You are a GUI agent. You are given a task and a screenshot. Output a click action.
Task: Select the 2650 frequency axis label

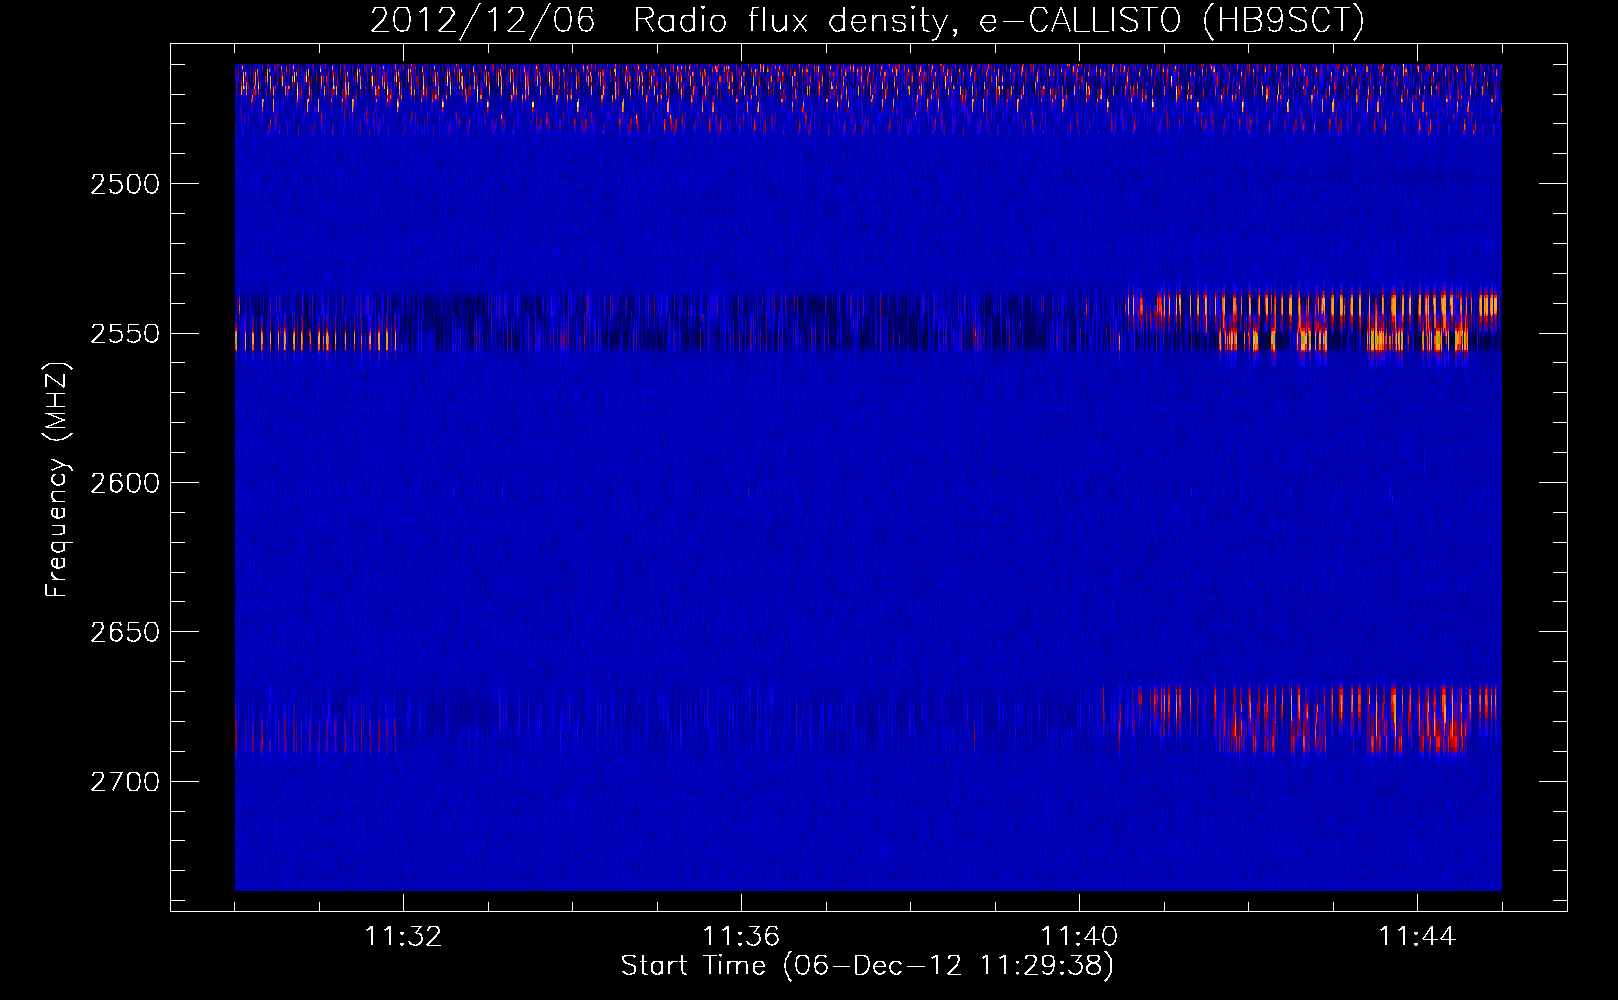(x=124, y=632)
